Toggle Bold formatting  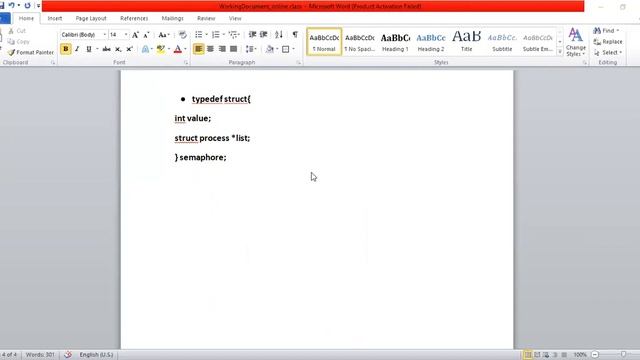65,49
